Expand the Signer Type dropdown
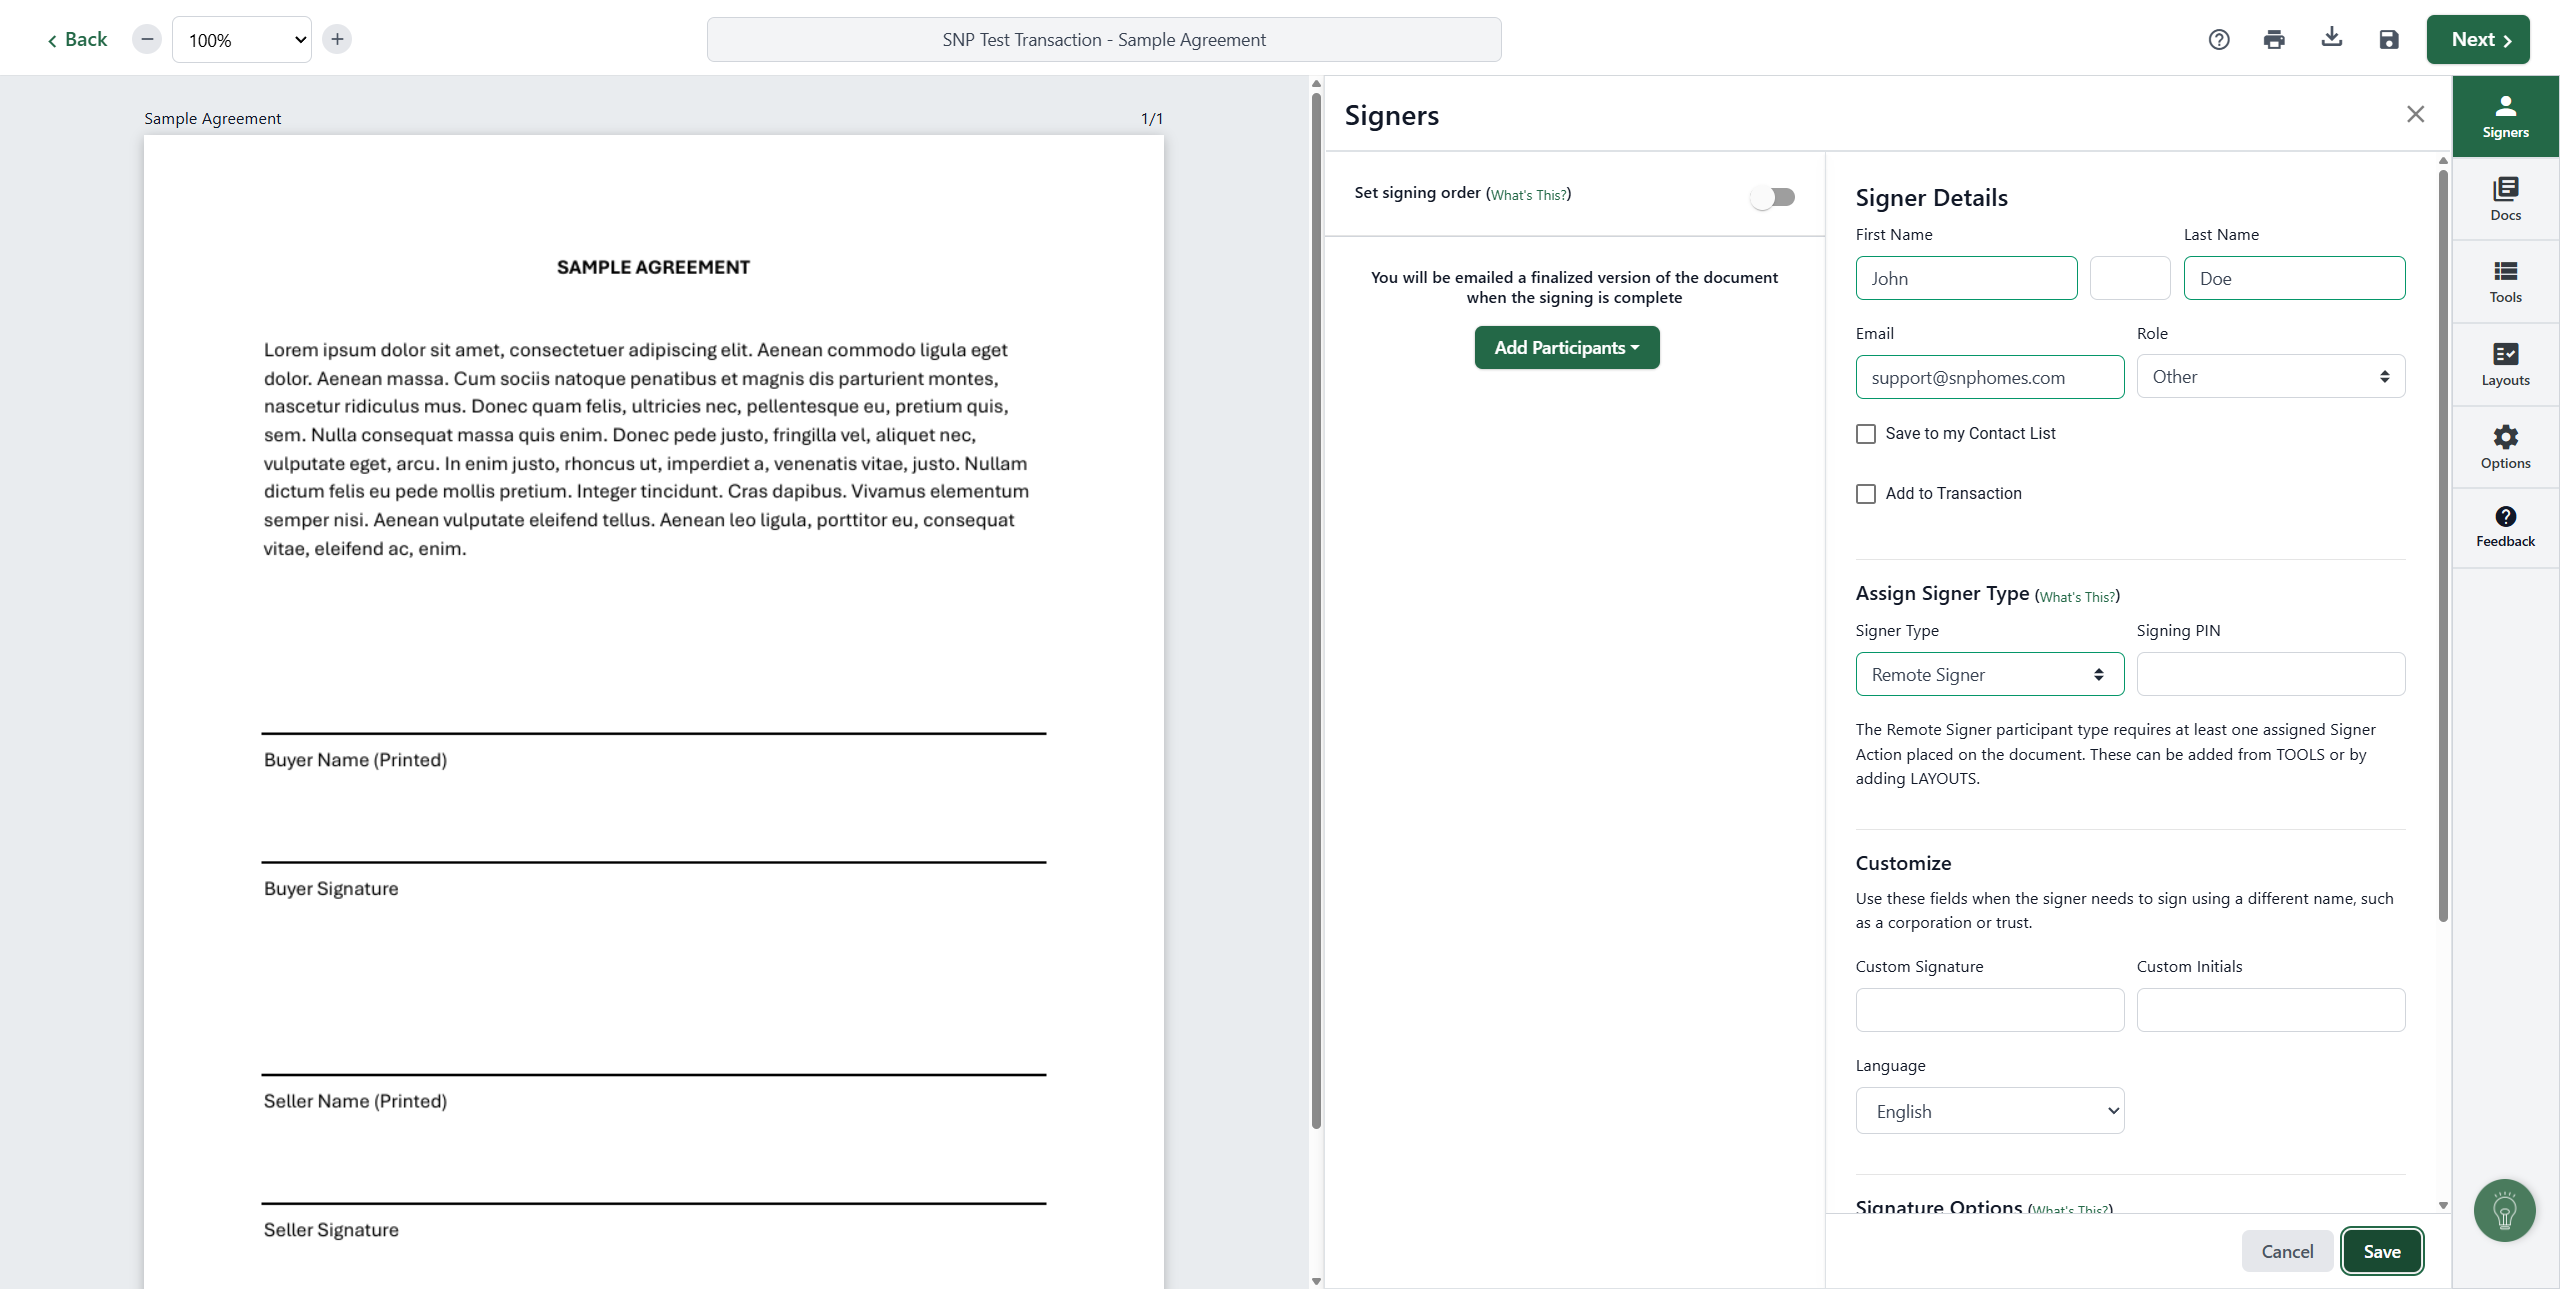Screen dimensions: 2560x1289 [x=1989, y=675]
